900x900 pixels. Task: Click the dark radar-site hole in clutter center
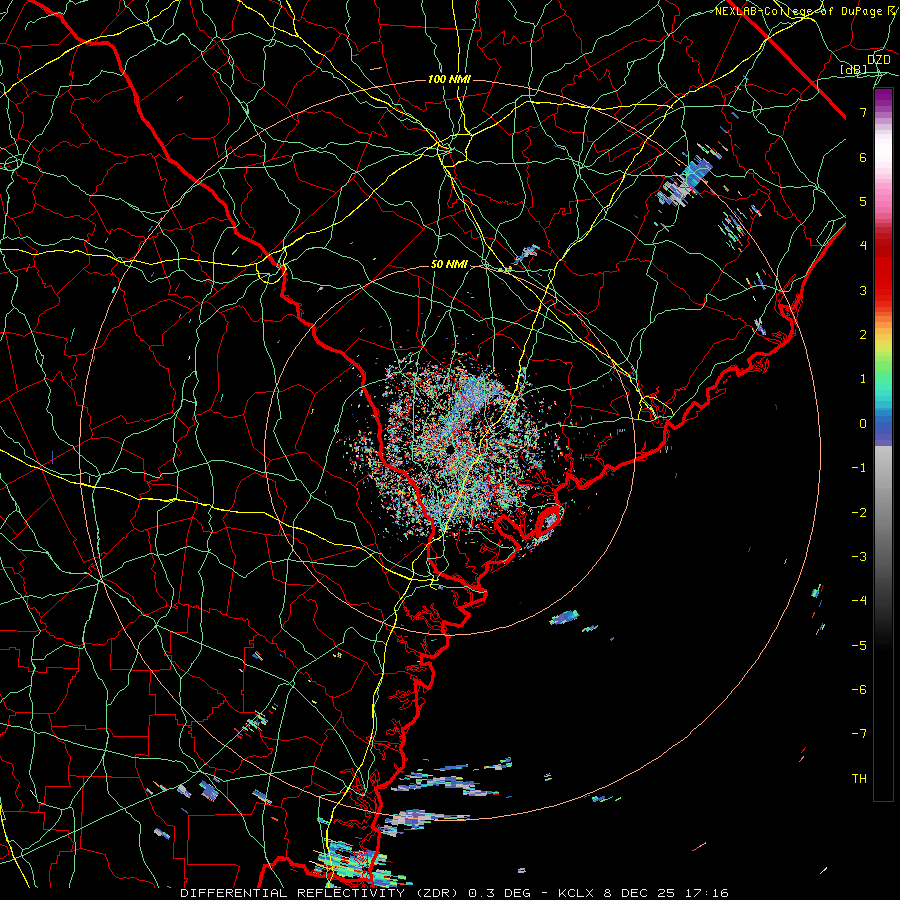tap(449, 448)
